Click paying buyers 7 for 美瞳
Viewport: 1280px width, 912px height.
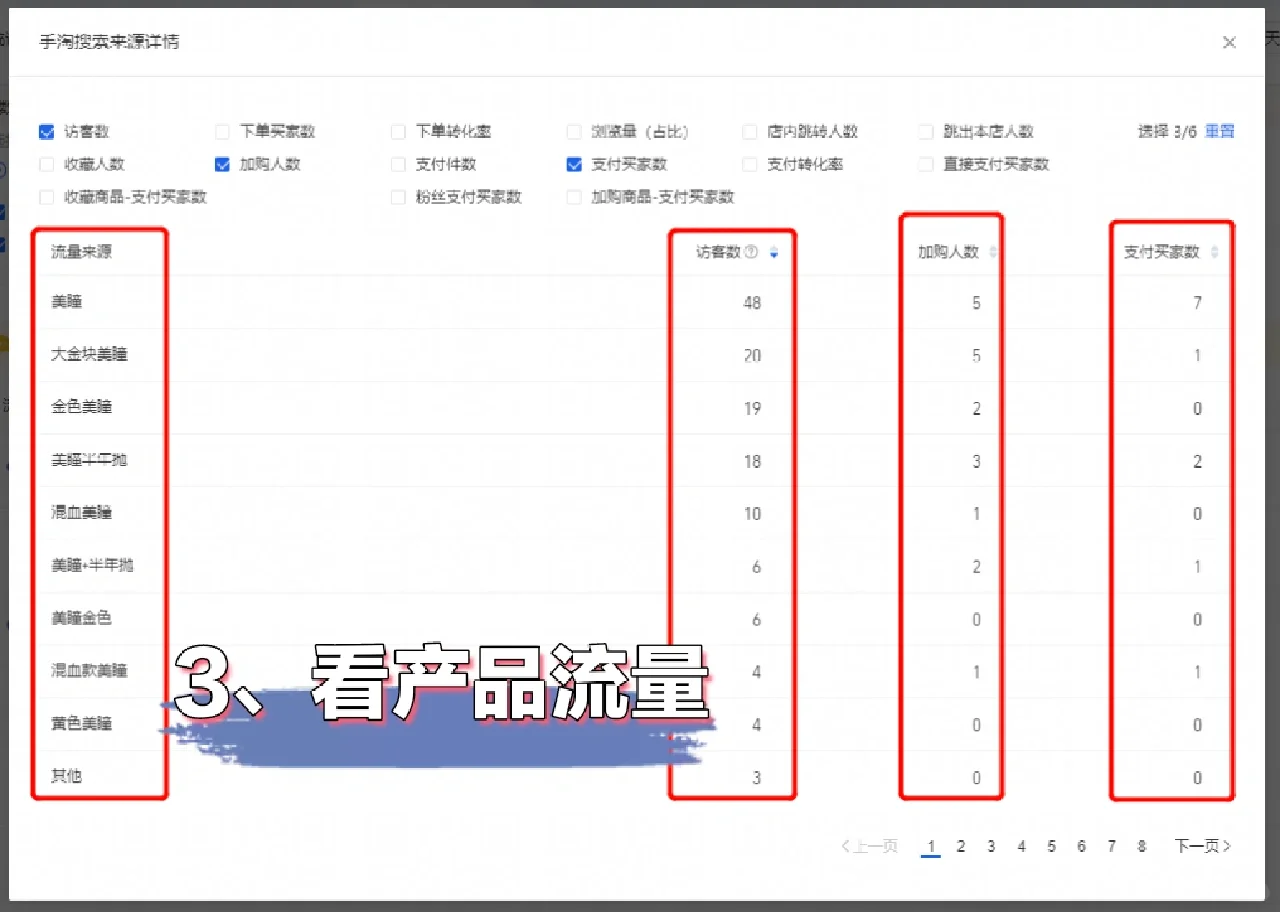(1197, 302)
